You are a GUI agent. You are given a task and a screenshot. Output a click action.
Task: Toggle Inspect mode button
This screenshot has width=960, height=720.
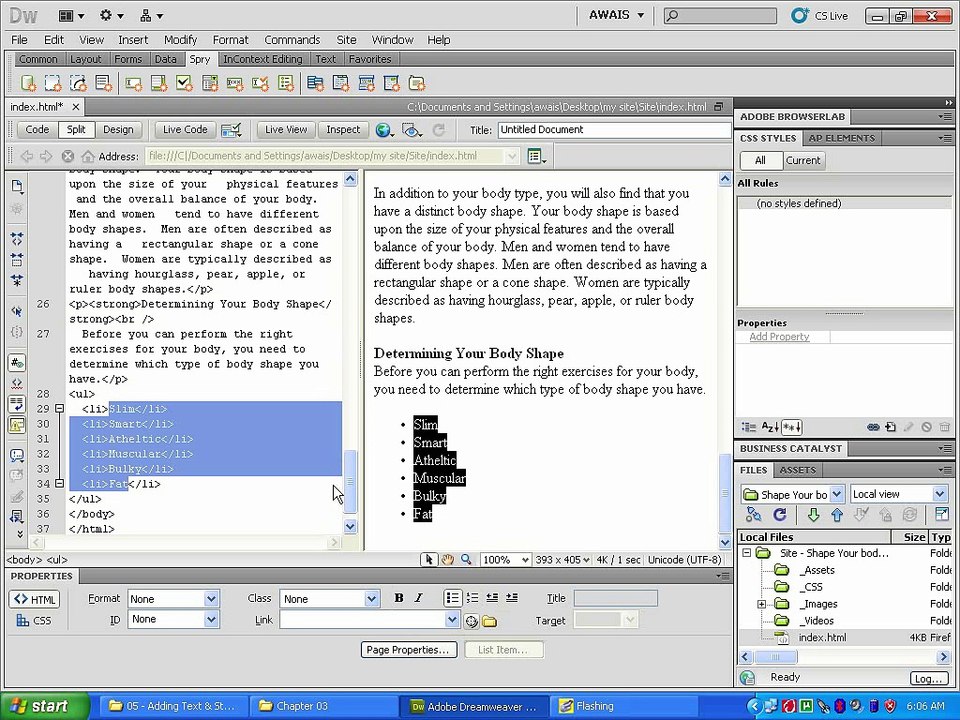pyautogui.click(x=343, y=130)
